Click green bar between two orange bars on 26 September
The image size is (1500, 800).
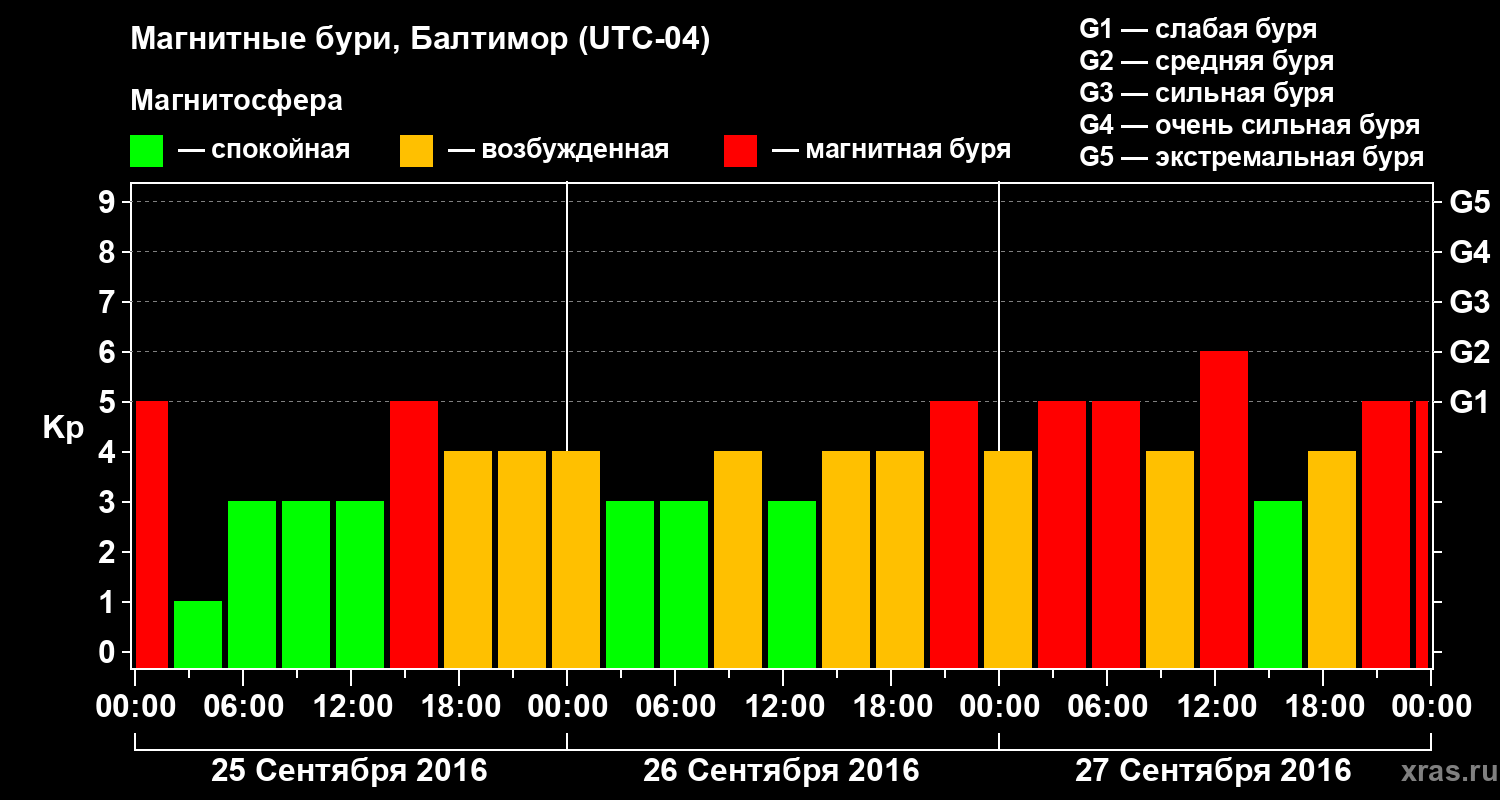[x=792, y=585]
